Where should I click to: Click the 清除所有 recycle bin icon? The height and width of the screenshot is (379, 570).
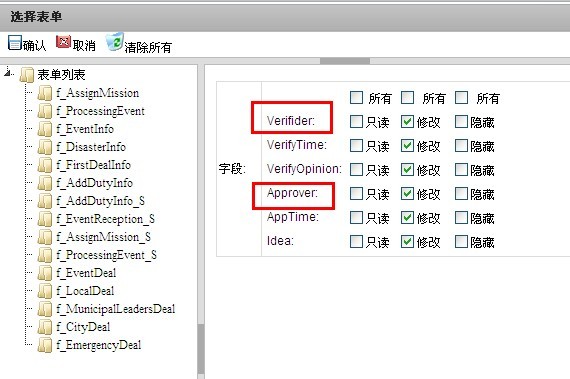click(115, 42)
